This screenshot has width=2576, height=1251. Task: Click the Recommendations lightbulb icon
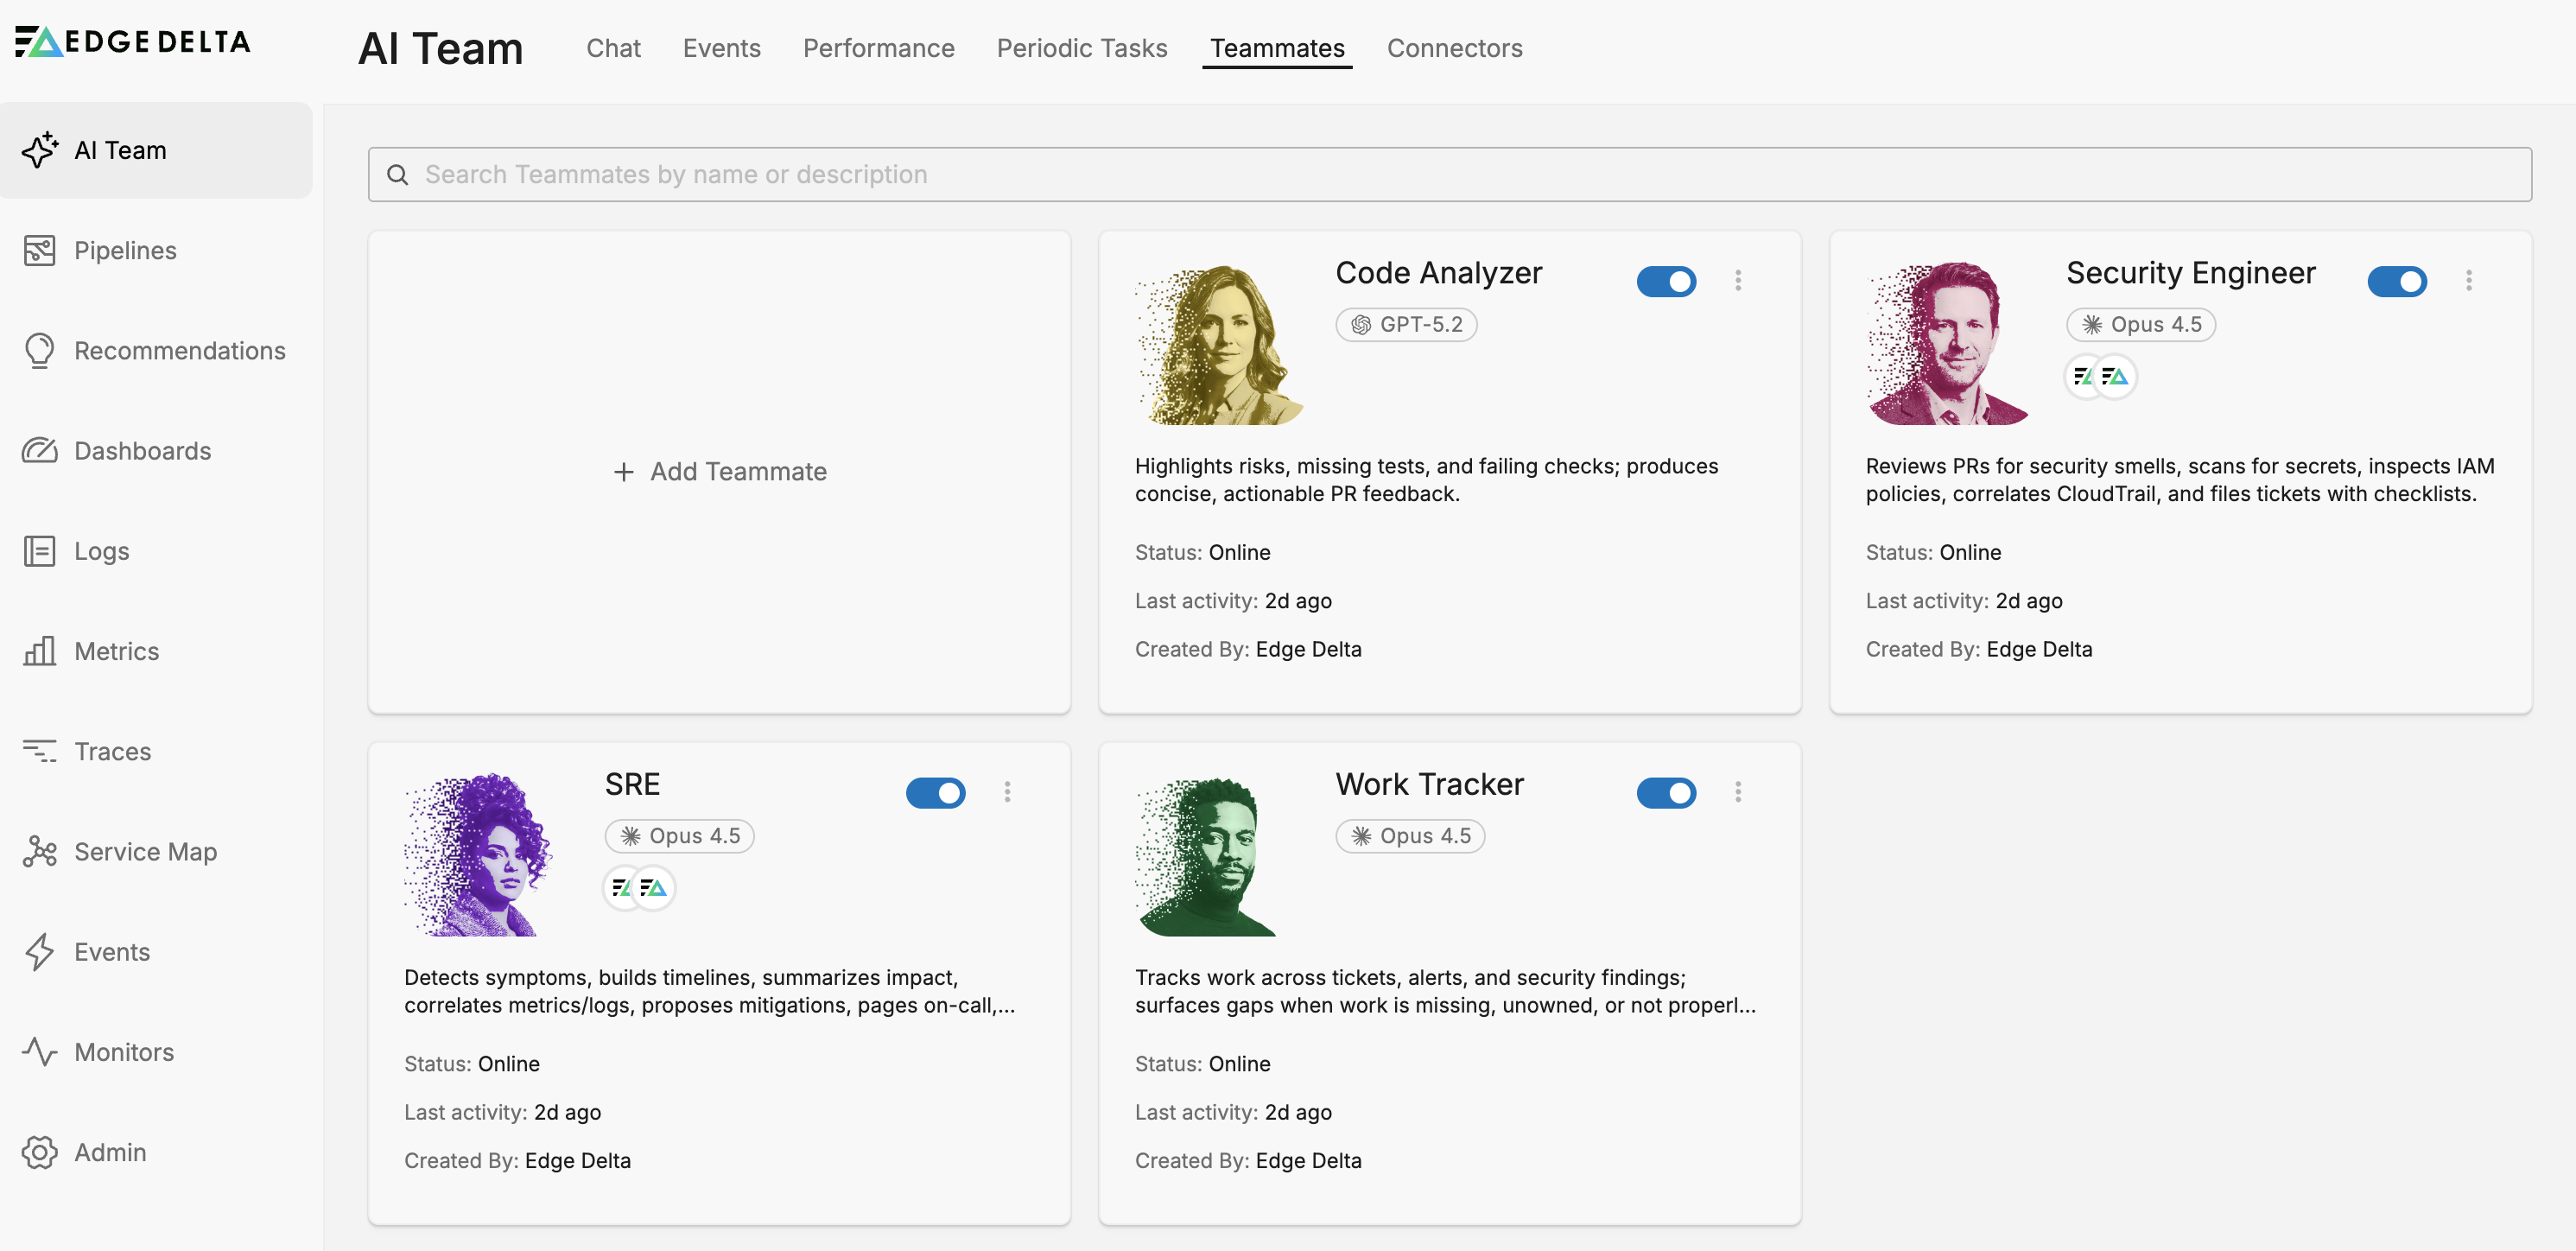pos(39,350)
